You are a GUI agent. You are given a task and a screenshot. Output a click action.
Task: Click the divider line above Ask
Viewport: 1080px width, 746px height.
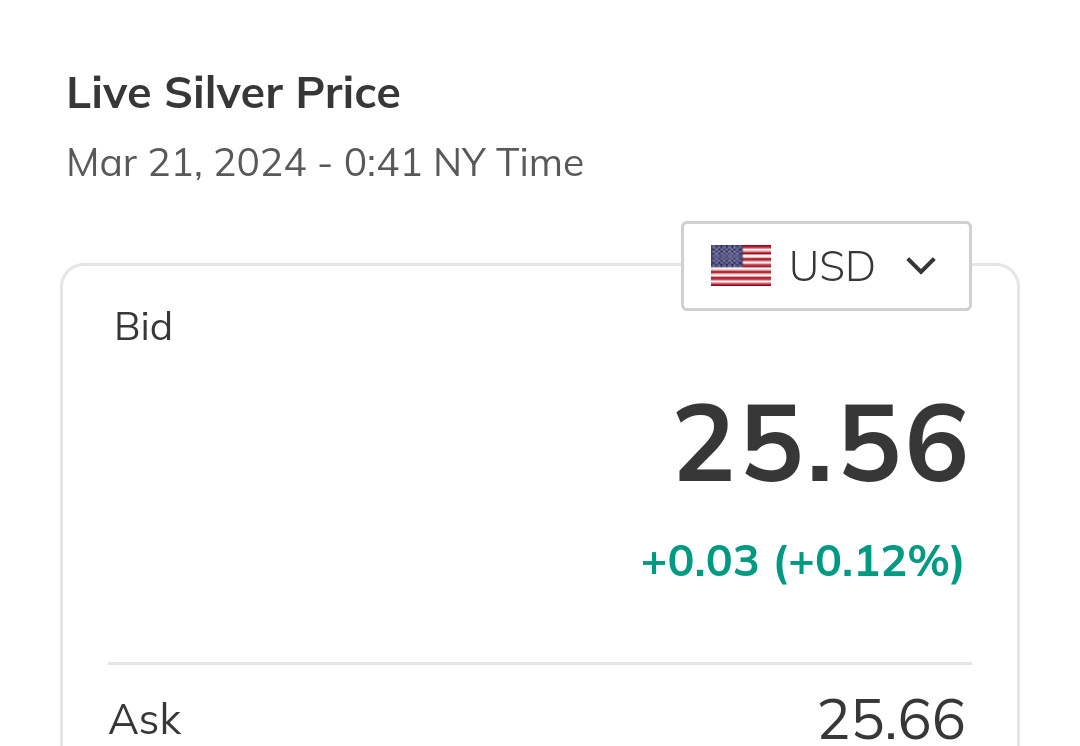pyautogui.click(x=540, y=663)
